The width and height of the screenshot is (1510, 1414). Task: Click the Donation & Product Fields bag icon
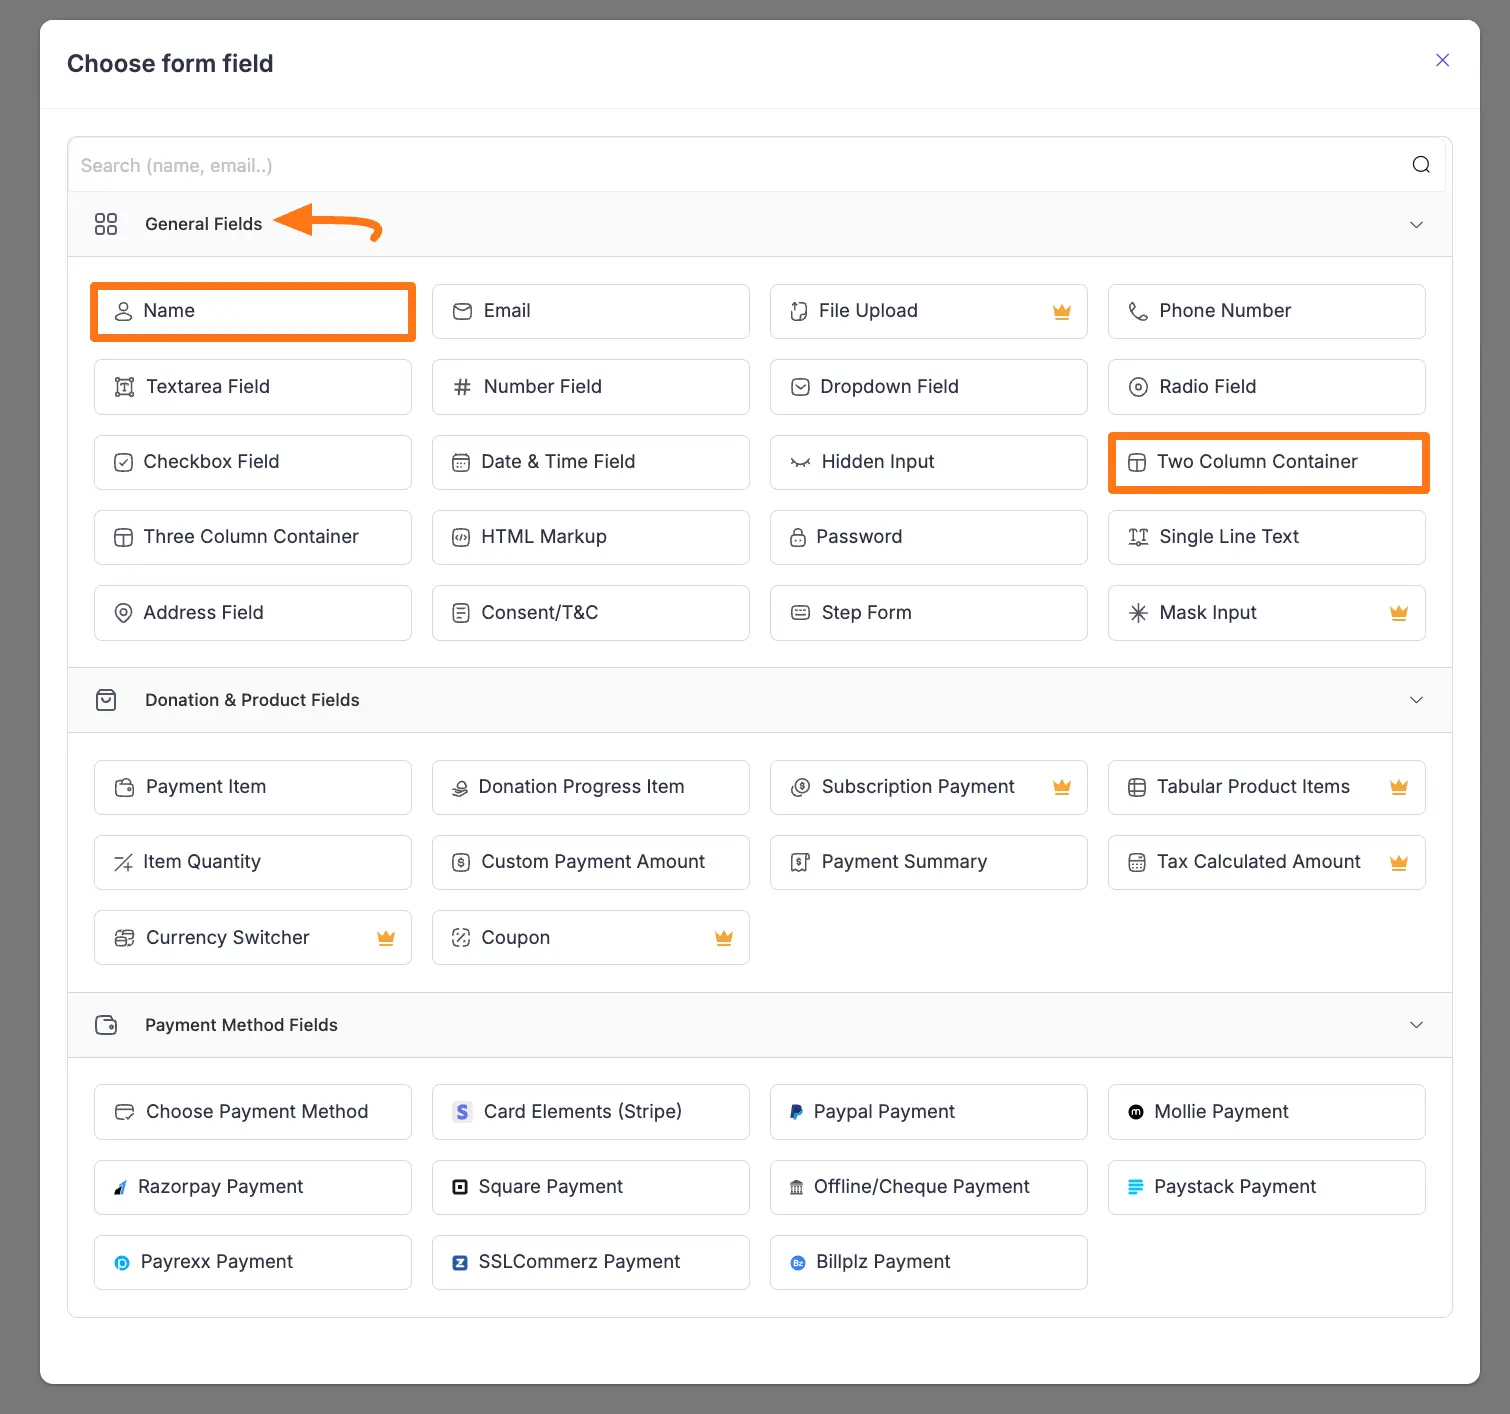[x=106, y=700]
